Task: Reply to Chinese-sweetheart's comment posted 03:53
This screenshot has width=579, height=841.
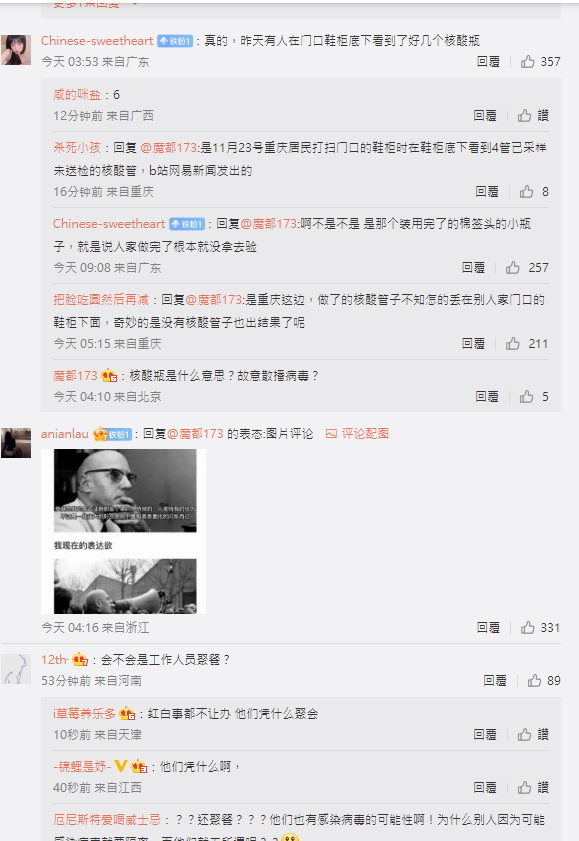Action: click(x=488, y=62)
